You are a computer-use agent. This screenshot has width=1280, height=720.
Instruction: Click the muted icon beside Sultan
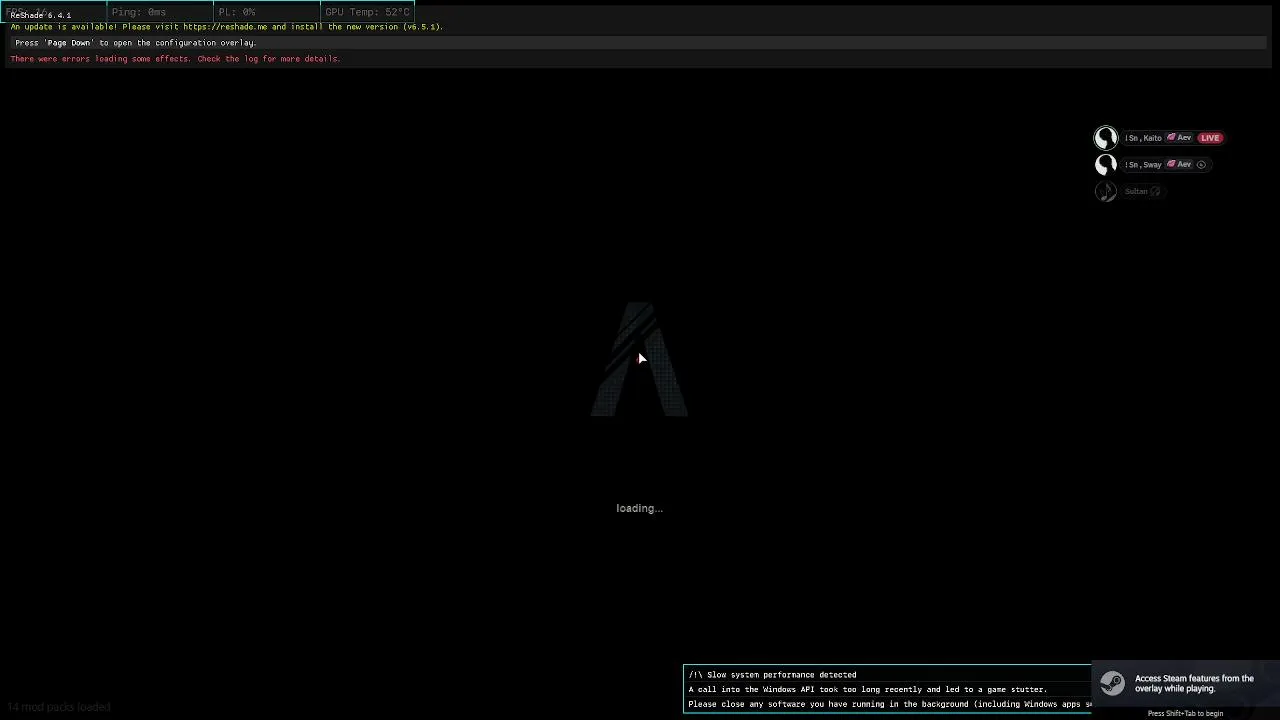point(1155,192)
